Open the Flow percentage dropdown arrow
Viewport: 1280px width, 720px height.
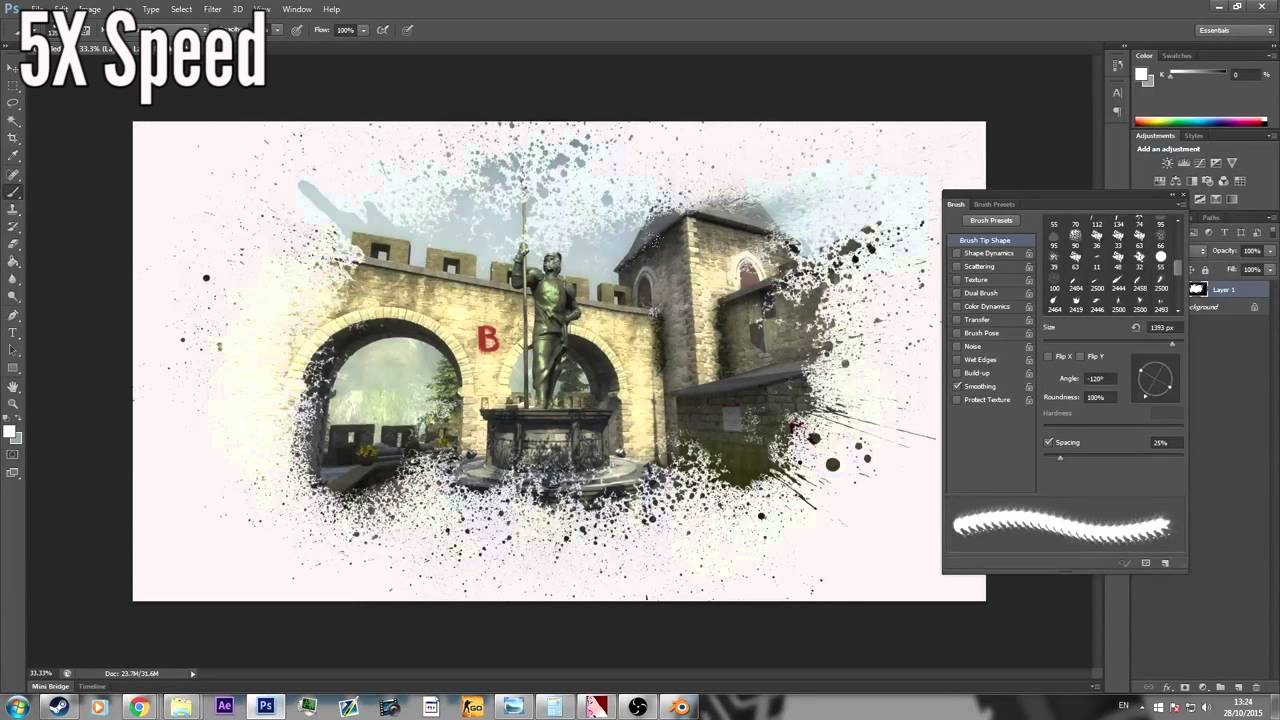point(362,30)
